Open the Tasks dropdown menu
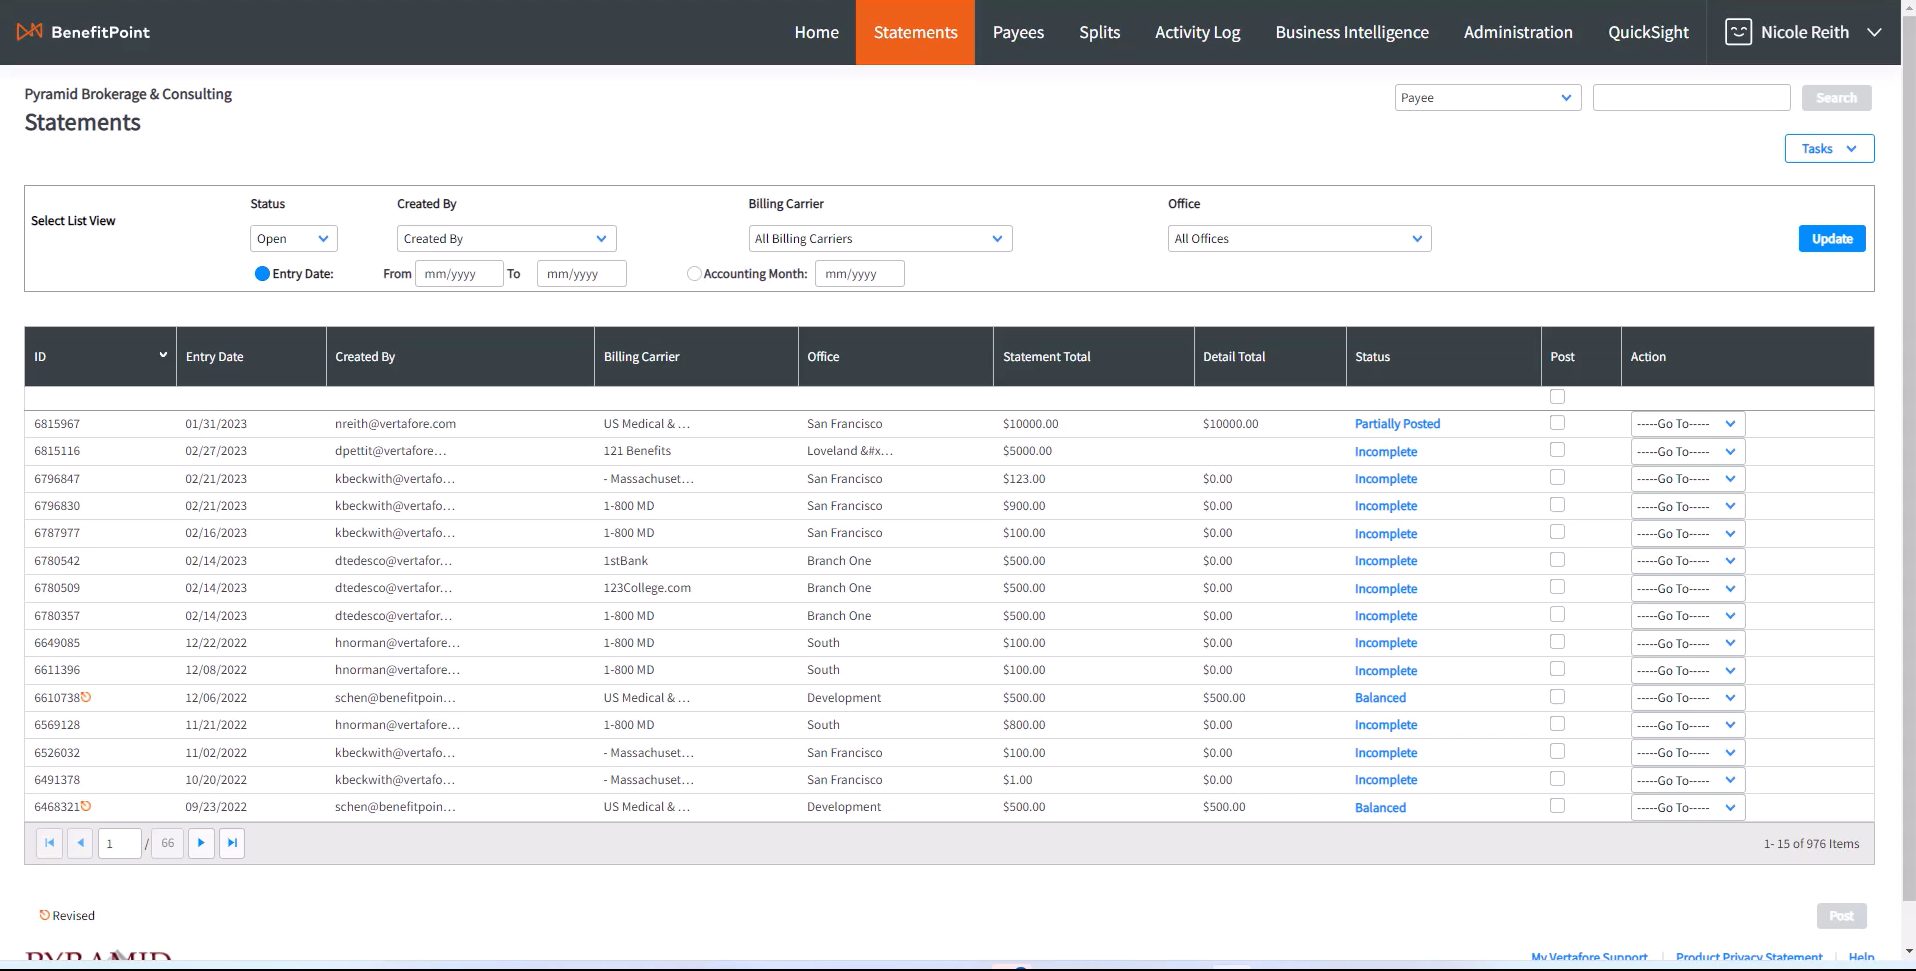Viewport: 1916px width, 971px height. pos(1828,149)
